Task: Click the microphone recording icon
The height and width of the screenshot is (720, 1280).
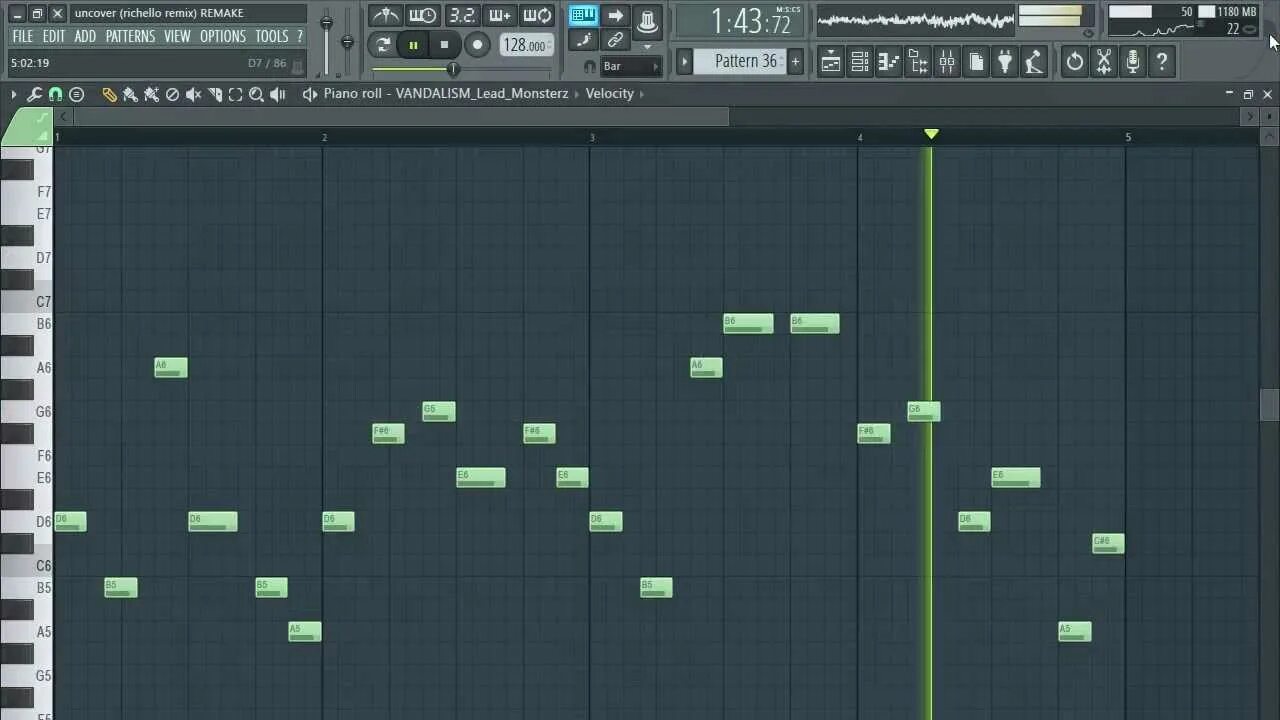Action: pyautogui.click(x=1132, y=62)
